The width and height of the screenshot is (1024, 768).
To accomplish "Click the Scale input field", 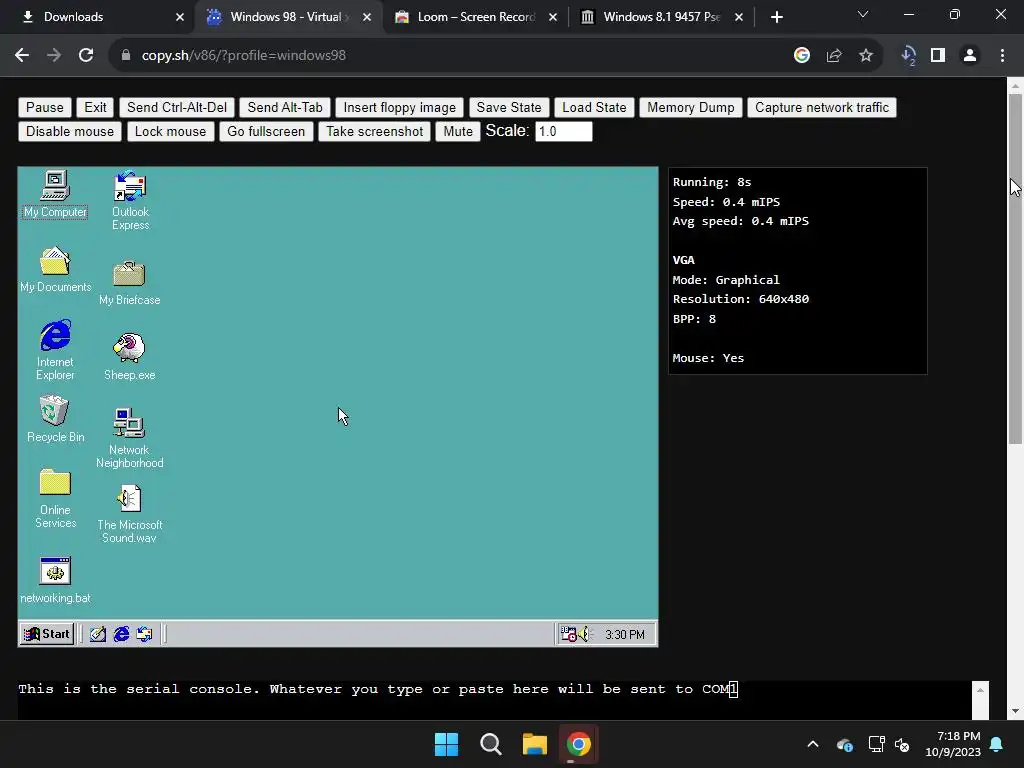I will [564, 132].
